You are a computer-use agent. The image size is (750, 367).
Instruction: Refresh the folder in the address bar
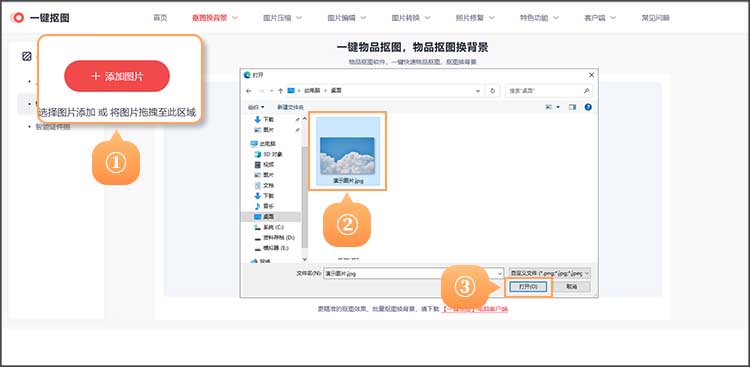pyautogui.click(x=493, y=90)
